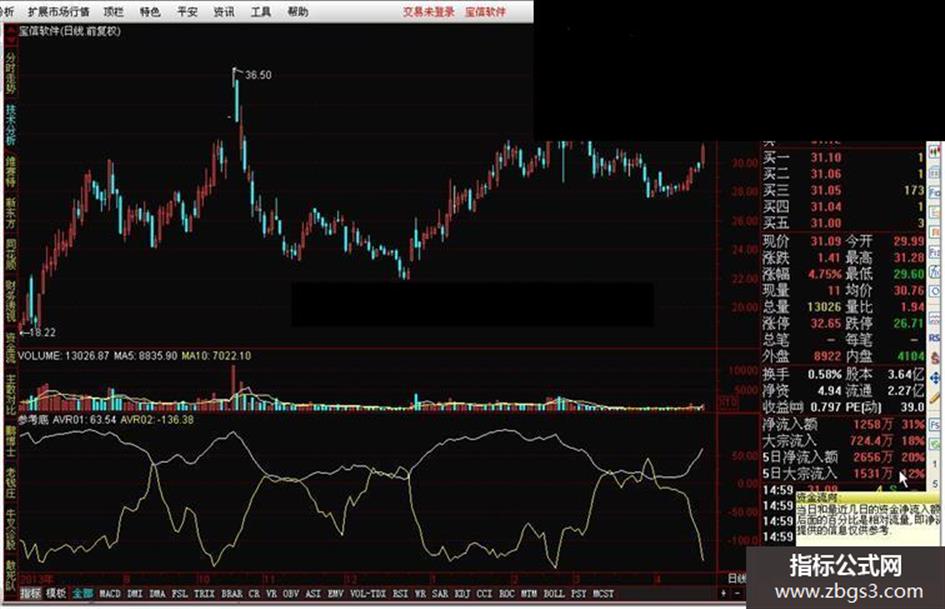Open the 敢死队 sidebar tab

tap(11, 574)
